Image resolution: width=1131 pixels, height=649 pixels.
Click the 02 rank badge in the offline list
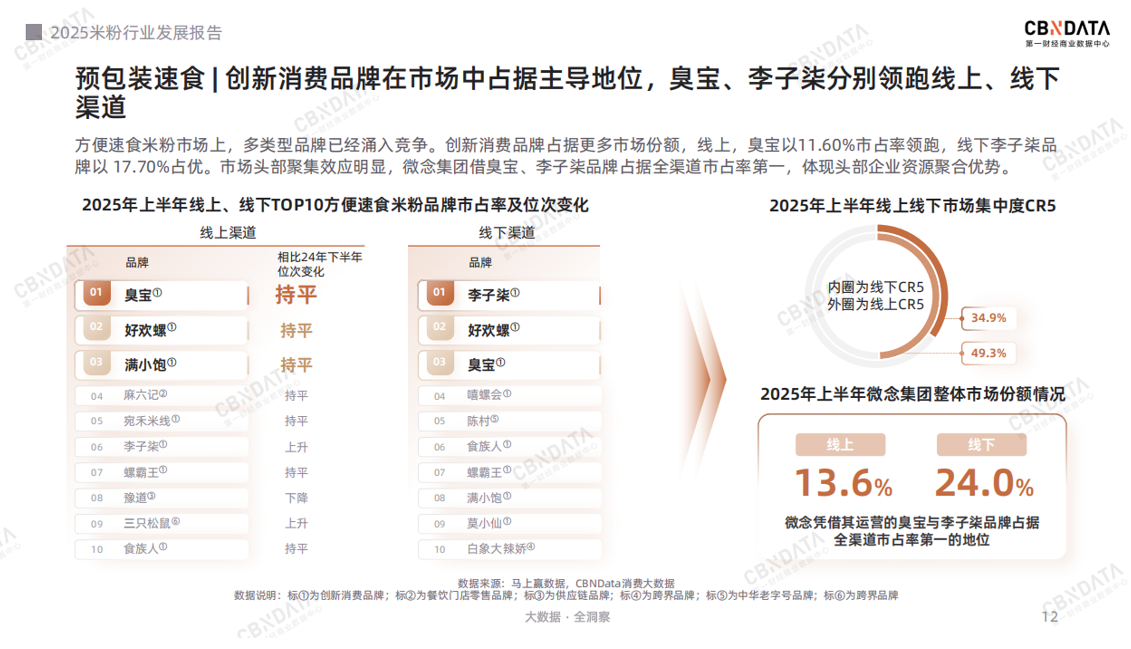[439, 327]
